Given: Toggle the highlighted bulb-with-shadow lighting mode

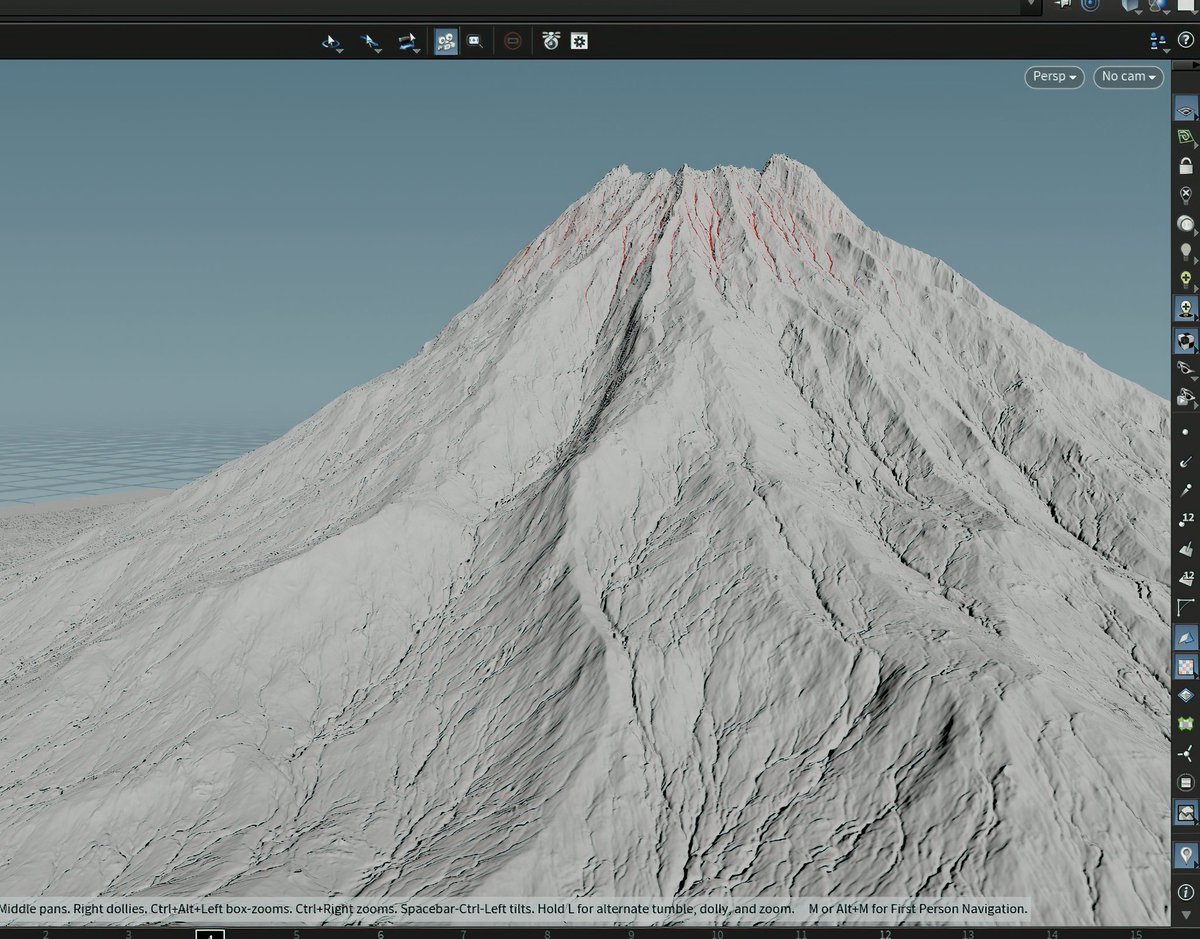Looking at the screenshot, I should click(1185, 309).
